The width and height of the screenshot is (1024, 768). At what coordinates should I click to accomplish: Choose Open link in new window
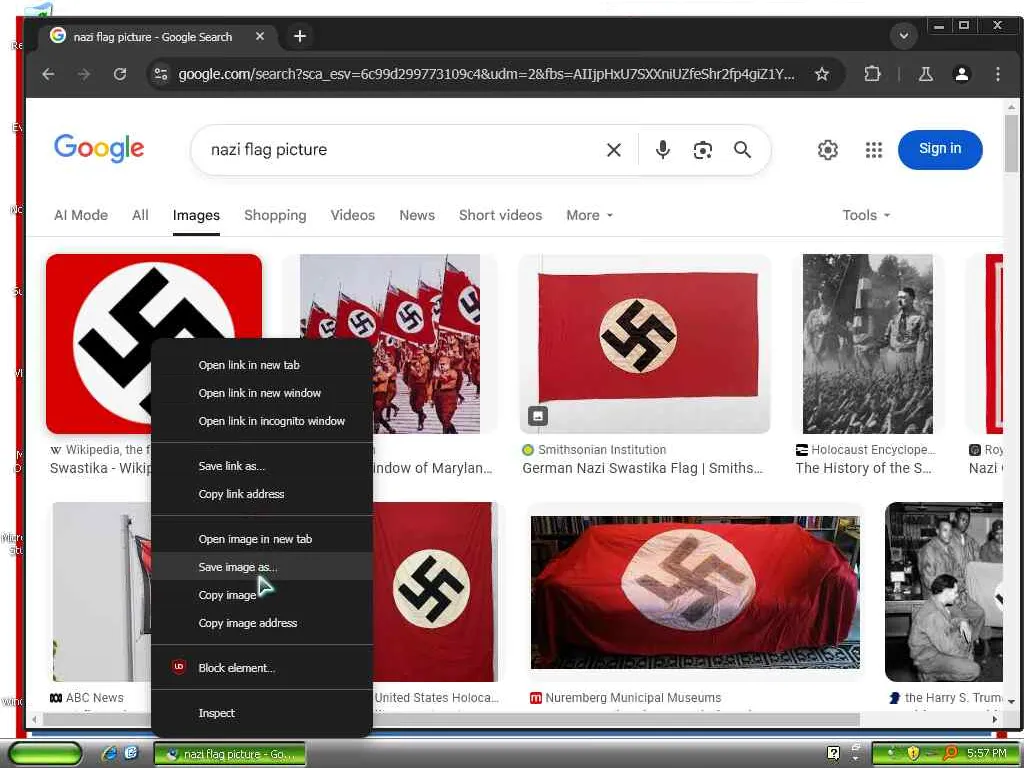262,393
